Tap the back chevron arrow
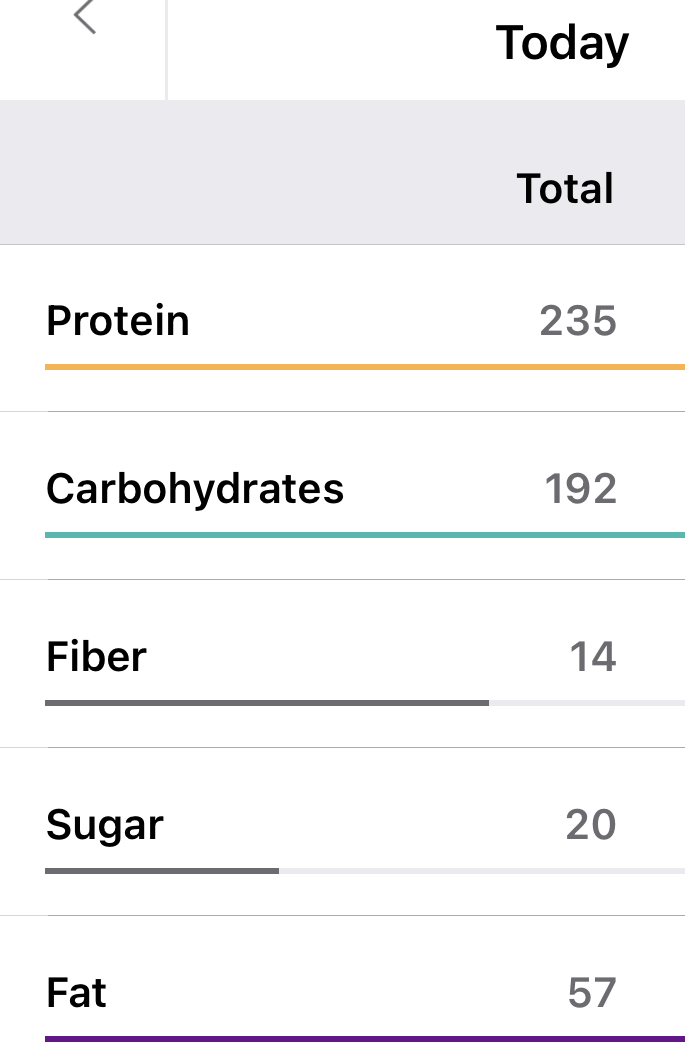 tap(85, 18)
